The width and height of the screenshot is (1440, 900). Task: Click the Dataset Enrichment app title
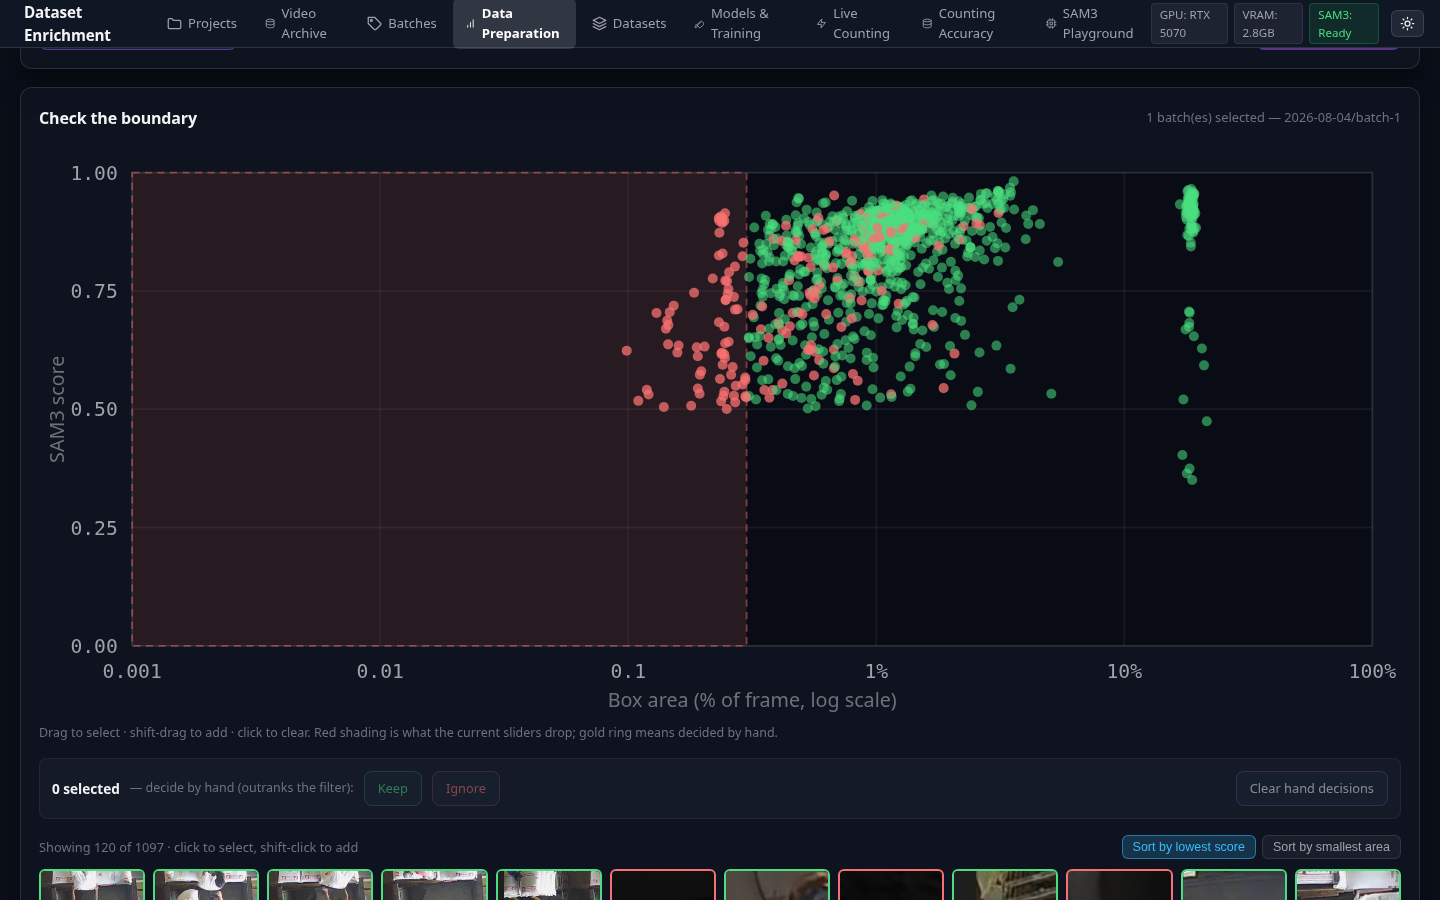tap(67, 24)
